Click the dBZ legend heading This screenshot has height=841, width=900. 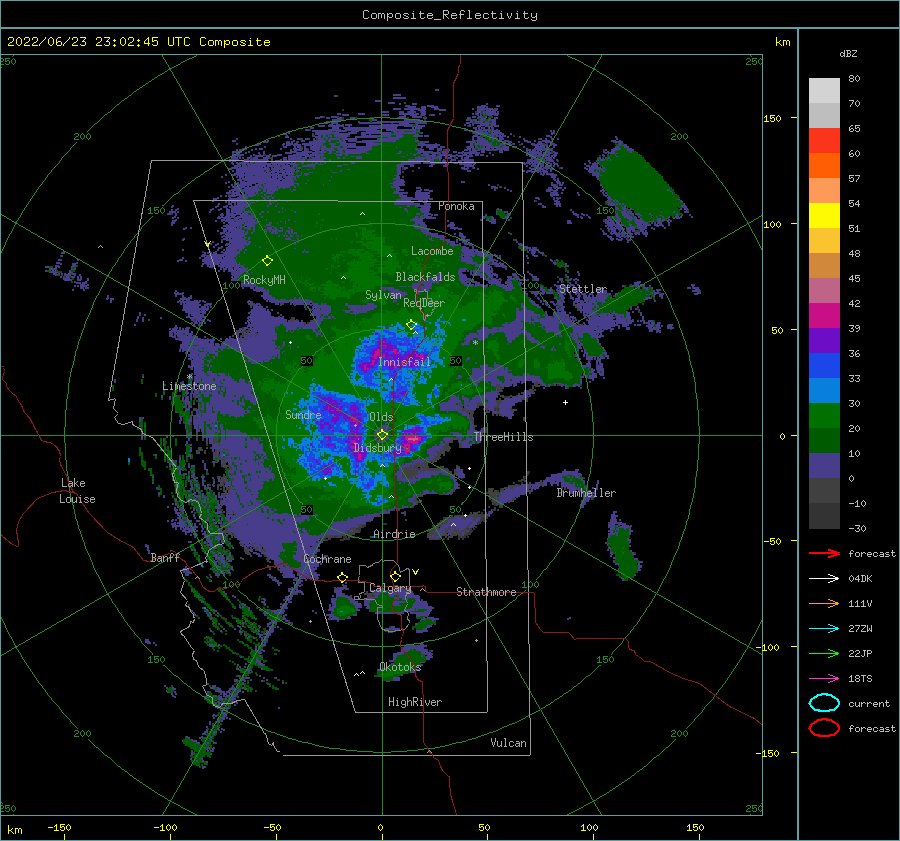(x=848, y=54)
